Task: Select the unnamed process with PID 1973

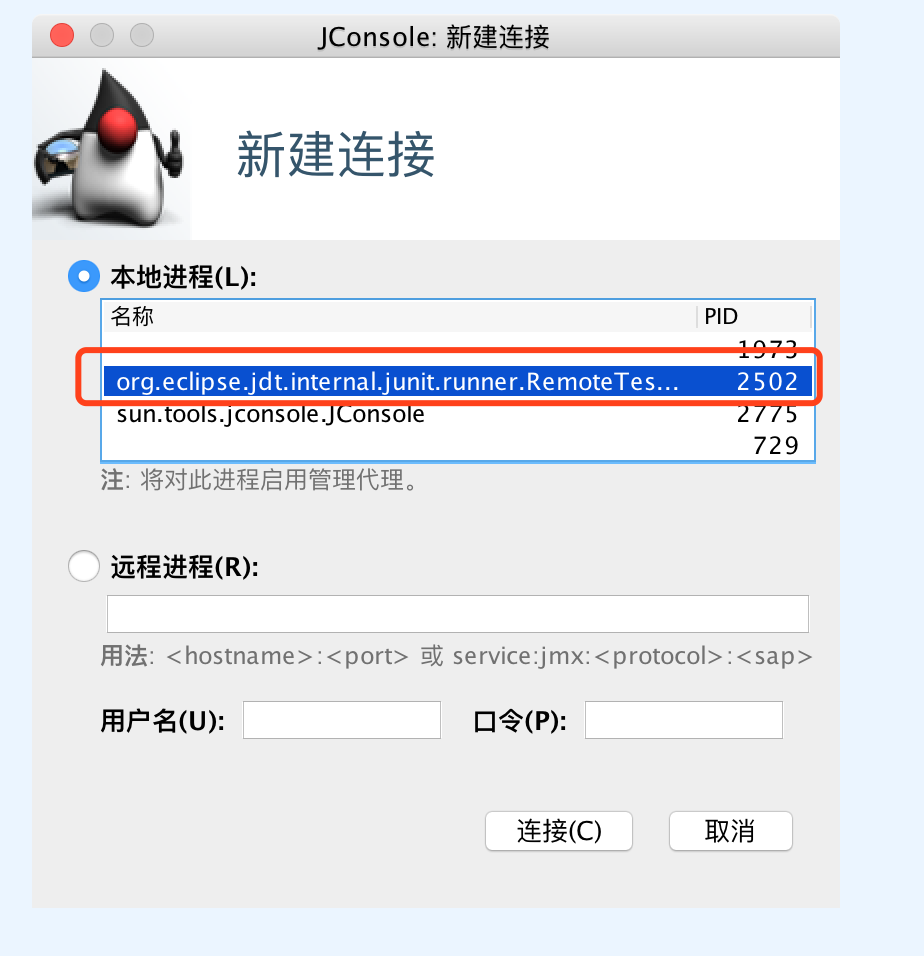Action: (x=458, y=349)
